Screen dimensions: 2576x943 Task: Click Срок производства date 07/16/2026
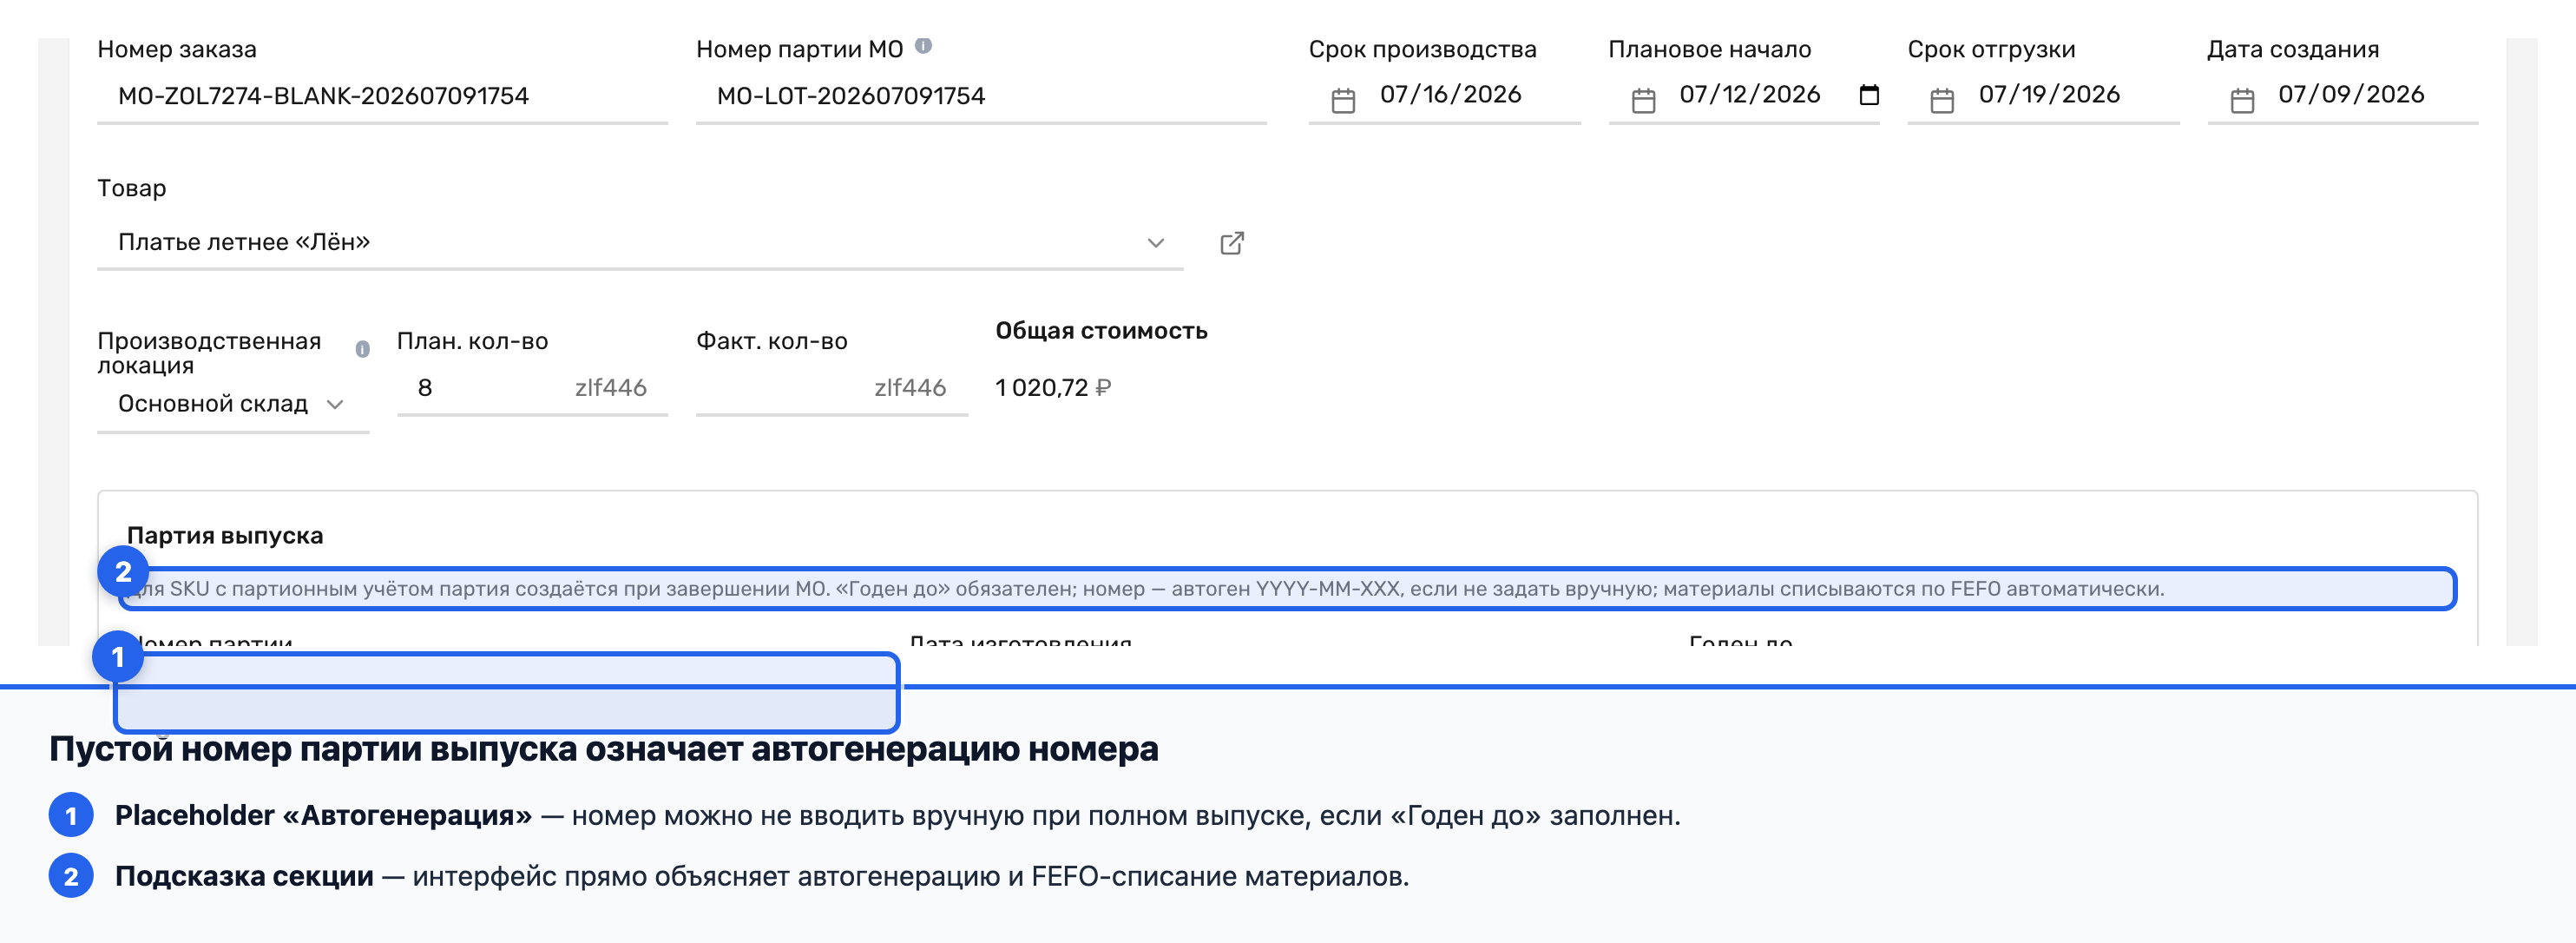click(x=1450, y=94)
